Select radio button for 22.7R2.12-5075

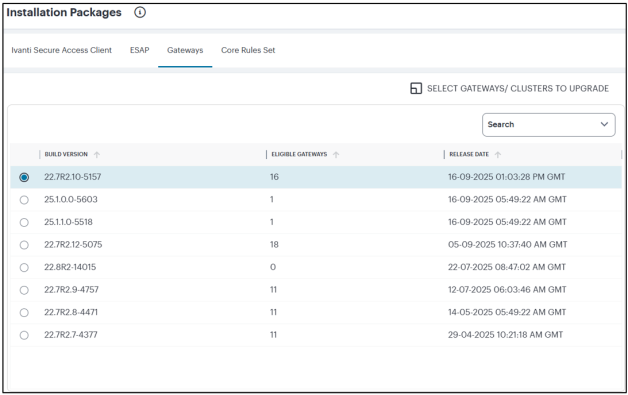[x=24, y=245]
